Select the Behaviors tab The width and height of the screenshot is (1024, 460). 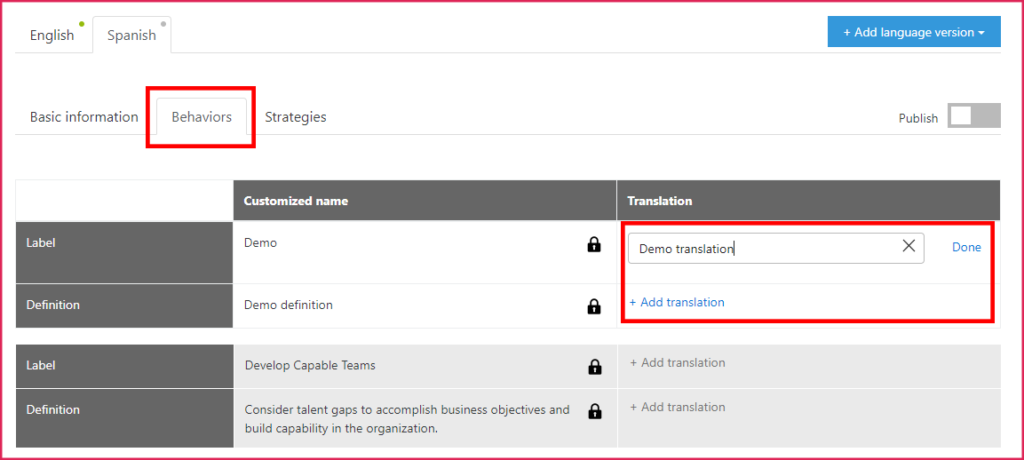tap(201, 117)
